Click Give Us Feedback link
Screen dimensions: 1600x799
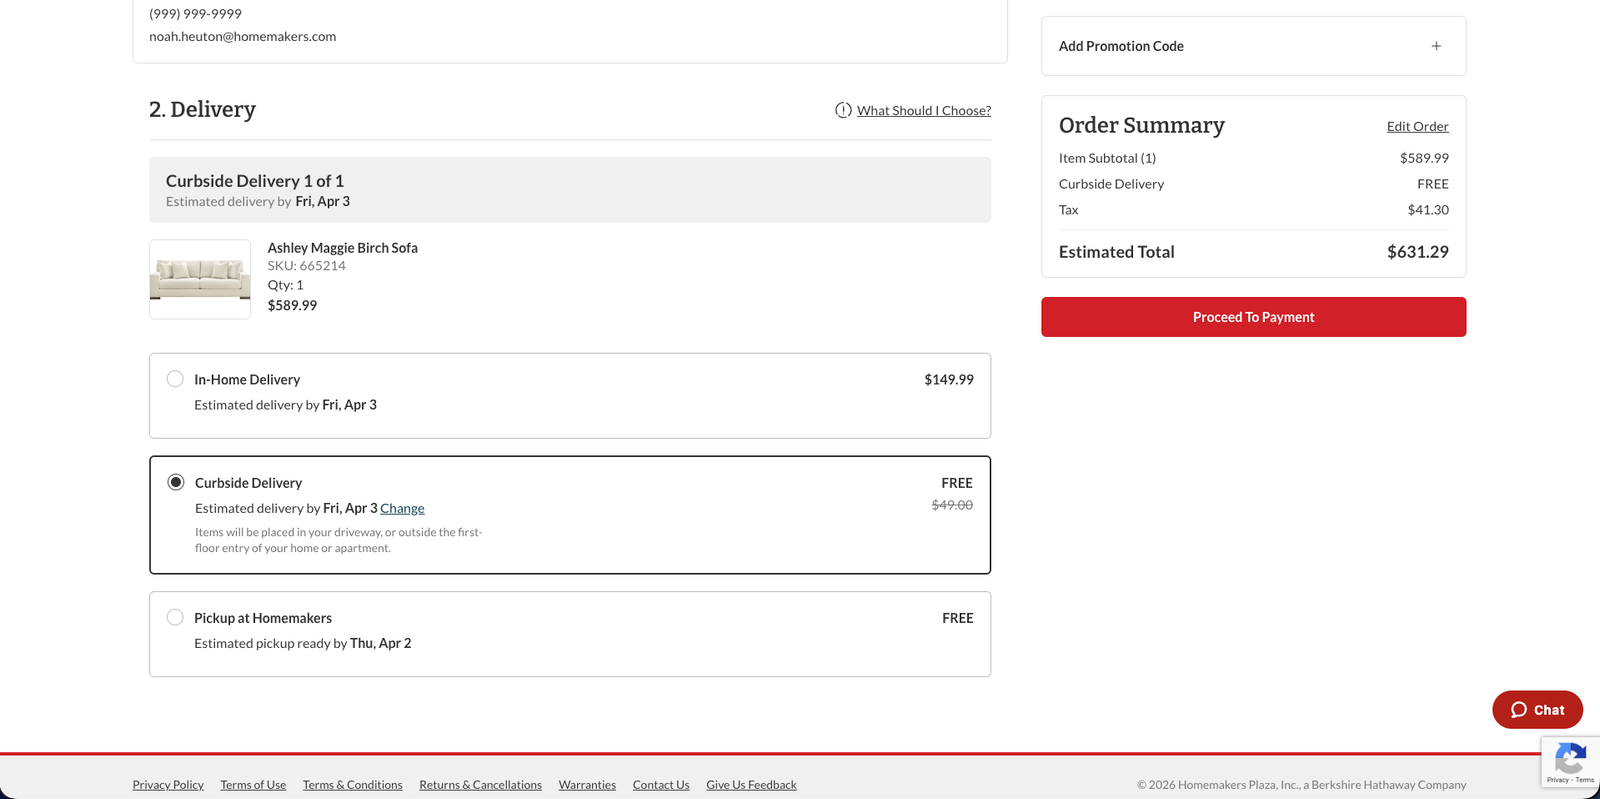pyautogui.click(x=751, y=785)
